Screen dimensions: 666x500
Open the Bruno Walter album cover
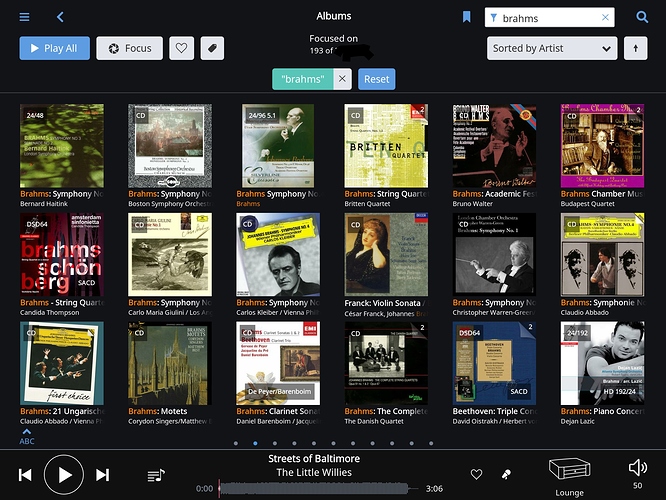click(x=494, y=146)
